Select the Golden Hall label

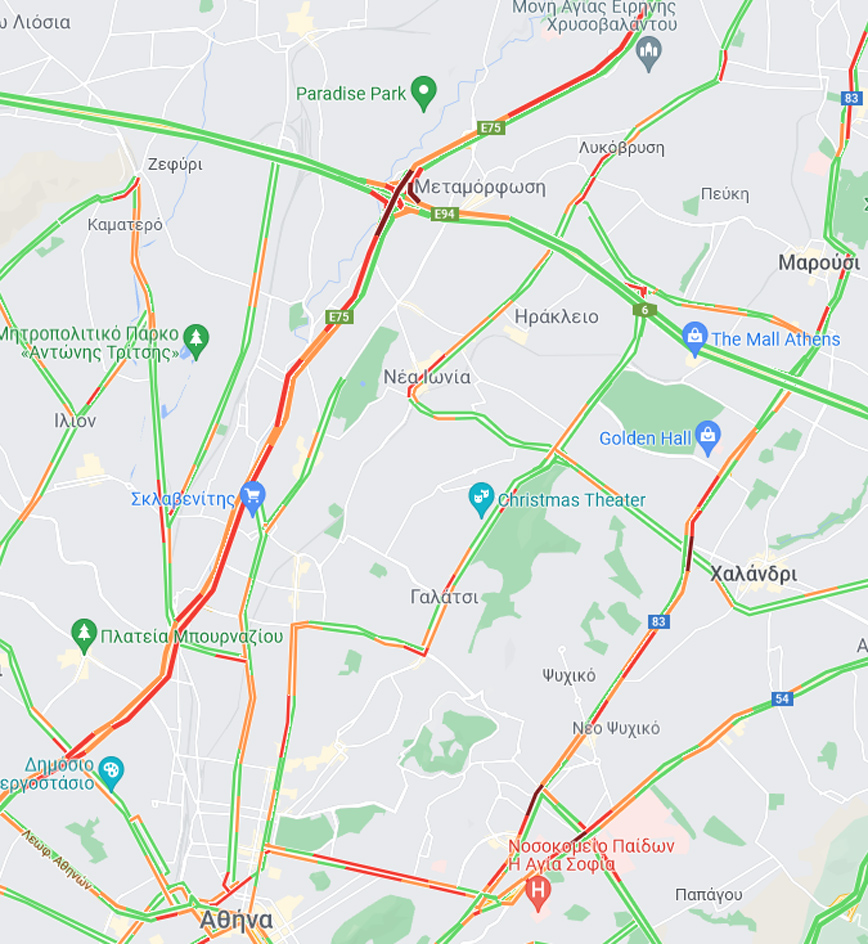click(645, 438)
